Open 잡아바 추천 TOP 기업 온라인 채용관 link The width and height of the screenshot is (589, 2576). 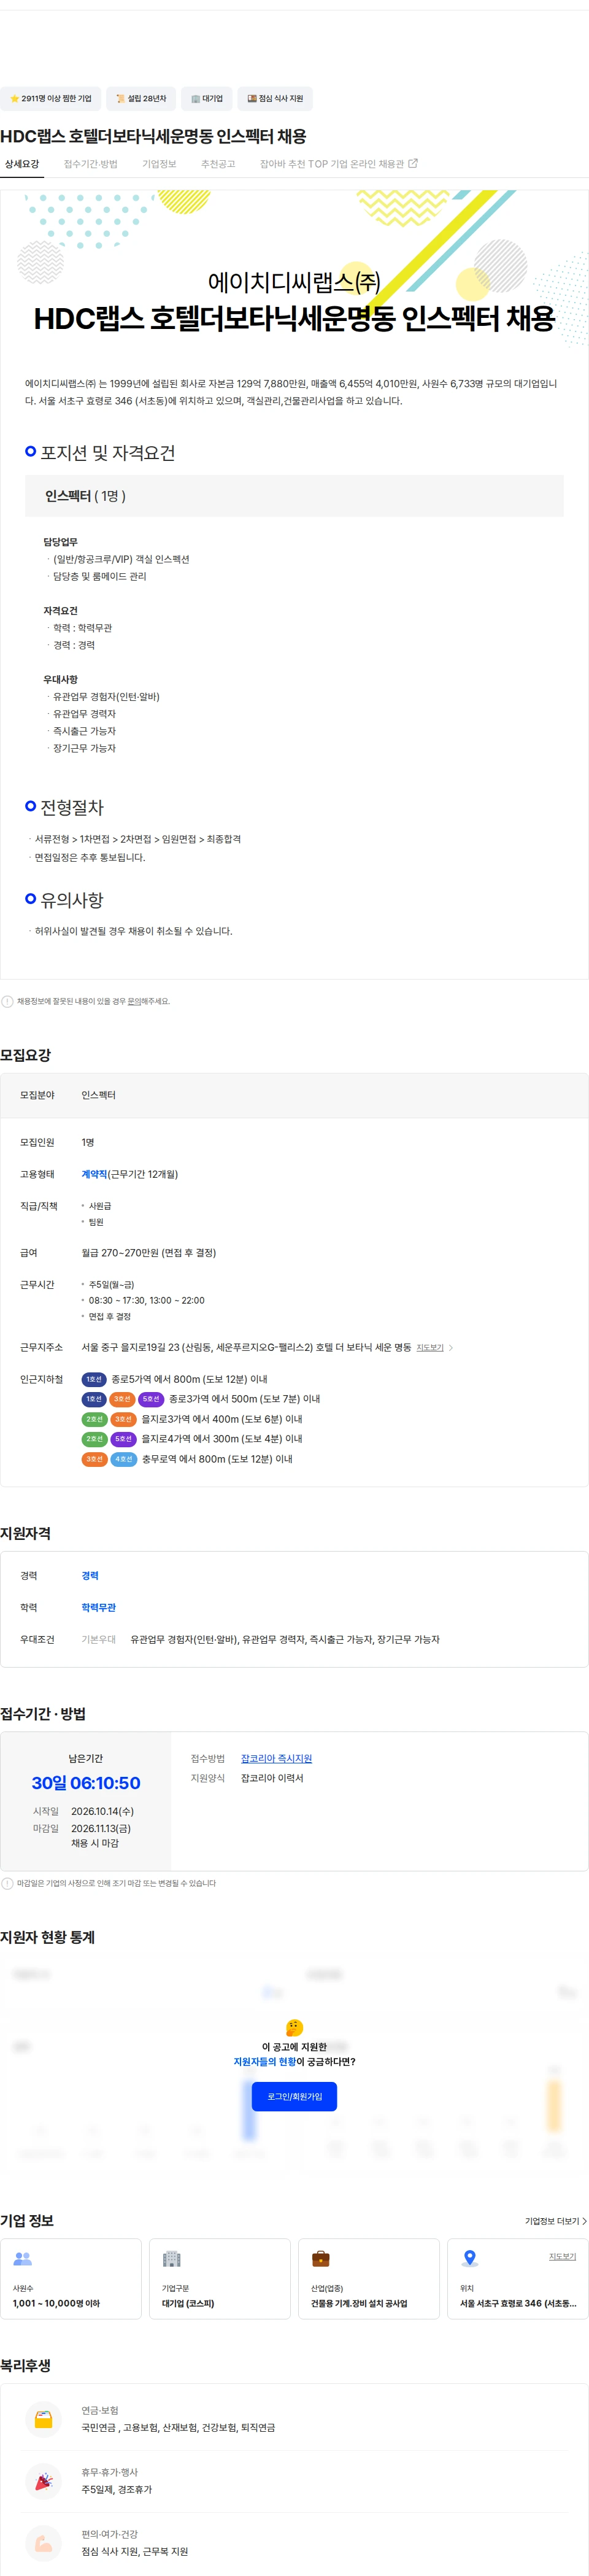click(339, 164)
